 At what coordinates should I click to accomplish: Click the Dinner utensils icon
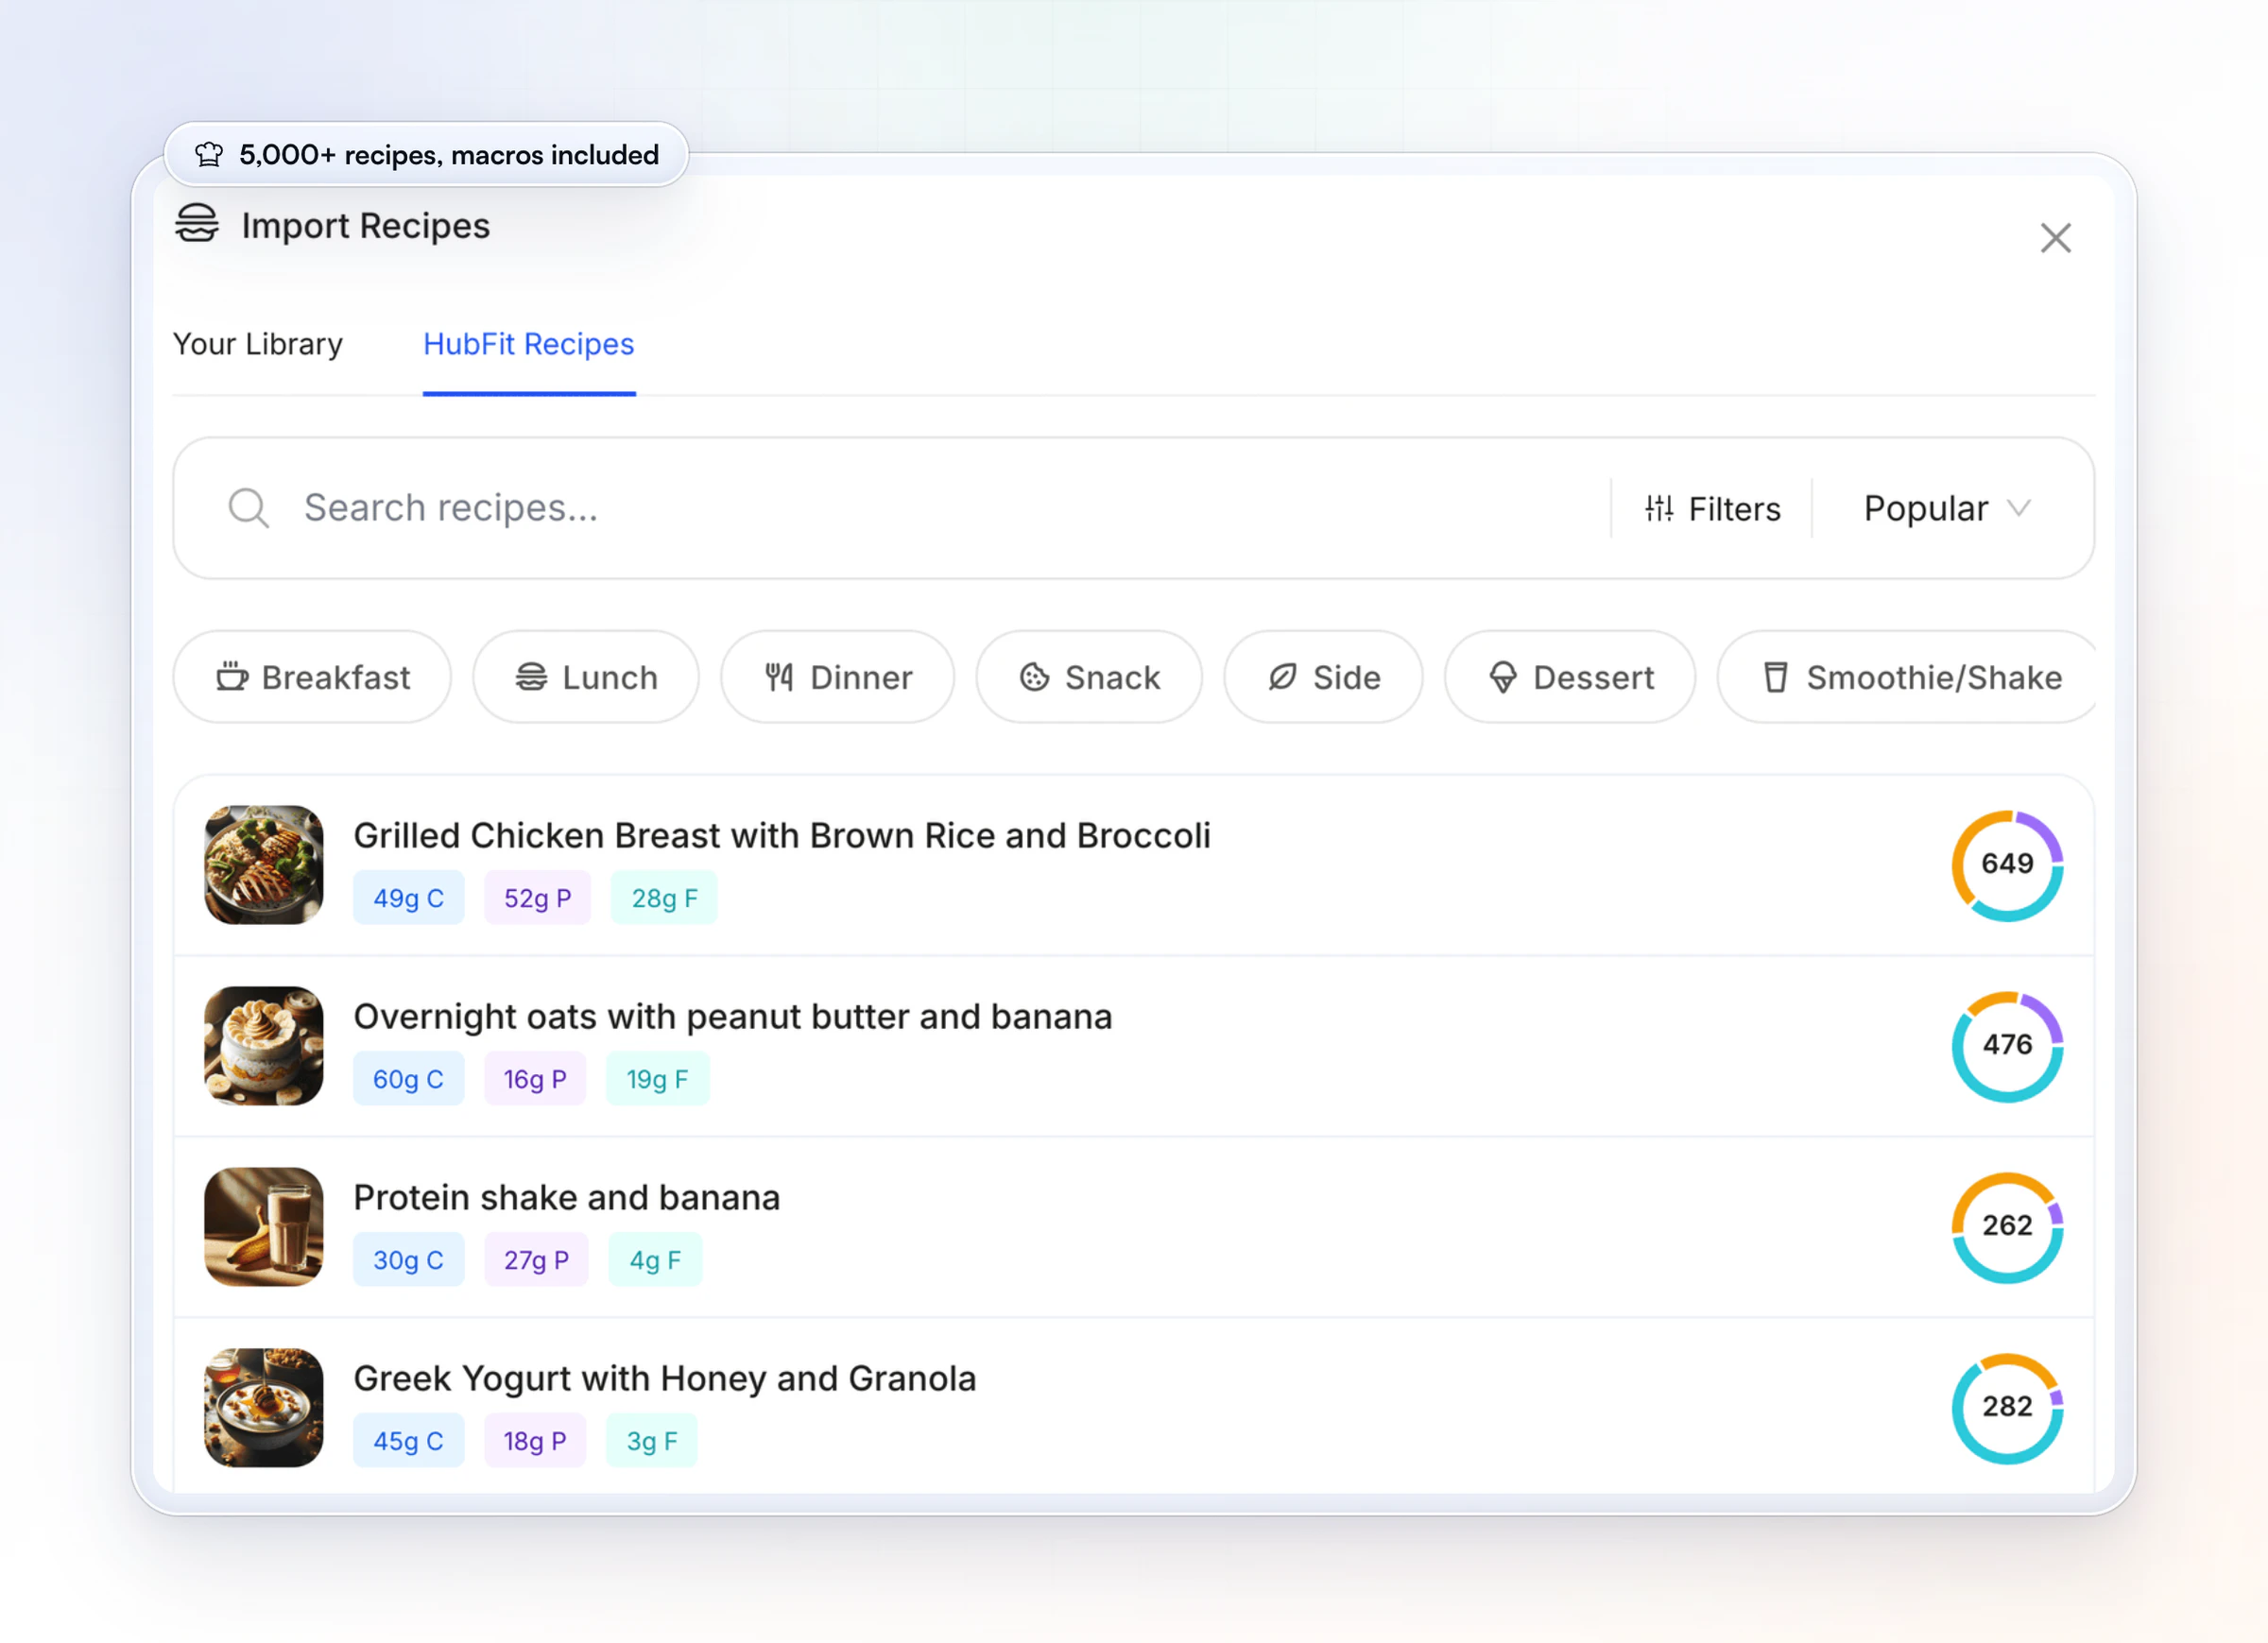tap(779, 677)
